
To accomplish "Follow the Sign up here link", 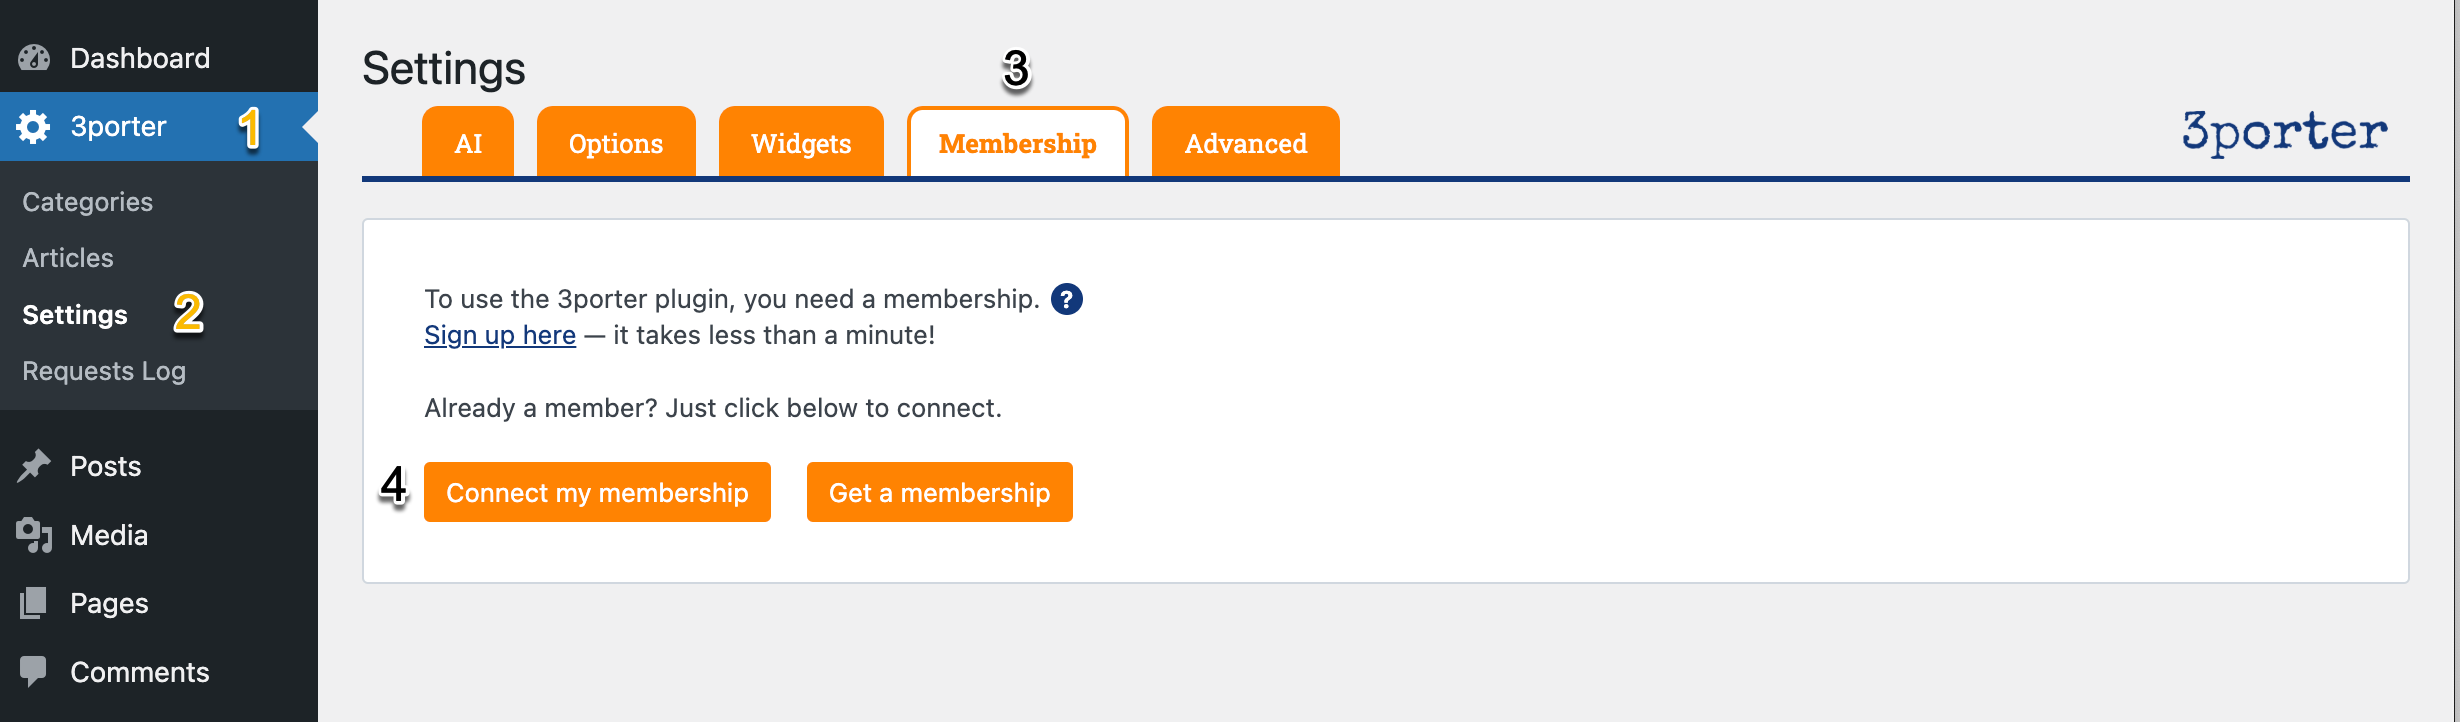I will coord(500,335).
